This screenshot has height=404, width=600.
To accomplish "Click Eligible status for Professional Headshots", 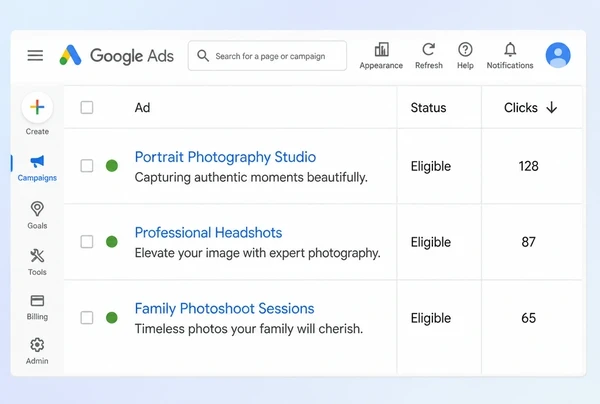I will point(431,242).
